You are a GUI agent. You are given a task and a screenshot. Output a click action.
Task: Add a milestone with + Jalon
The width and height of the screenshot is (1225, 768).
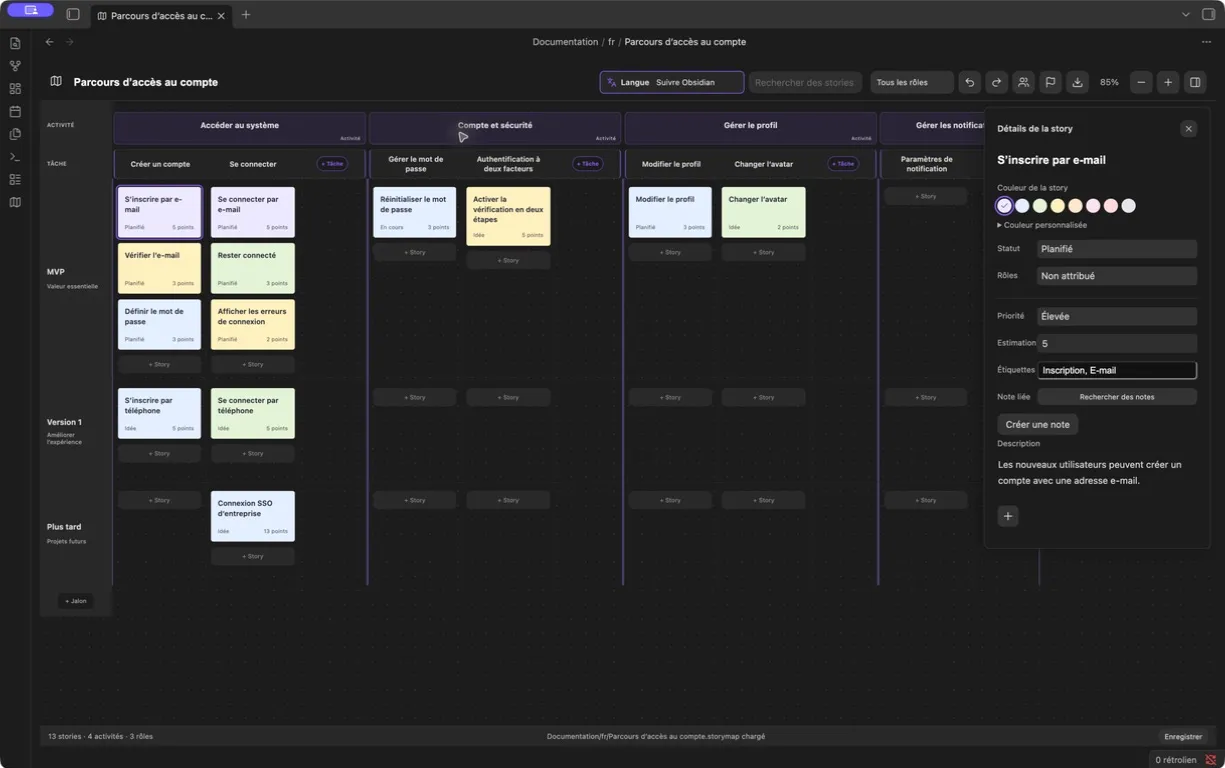(x=76, y=601)
